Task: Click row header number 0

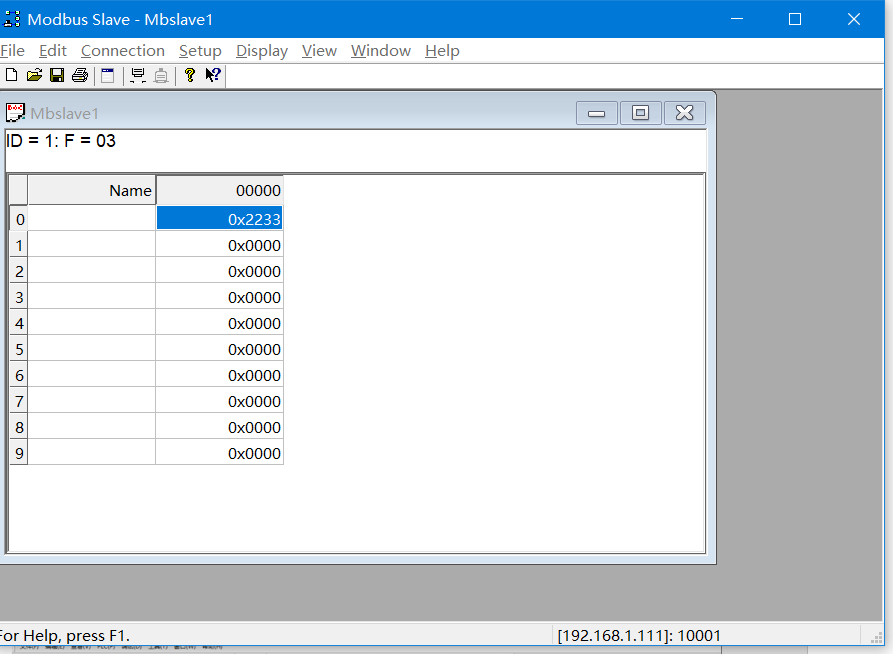Action: [x=19, y=219]
